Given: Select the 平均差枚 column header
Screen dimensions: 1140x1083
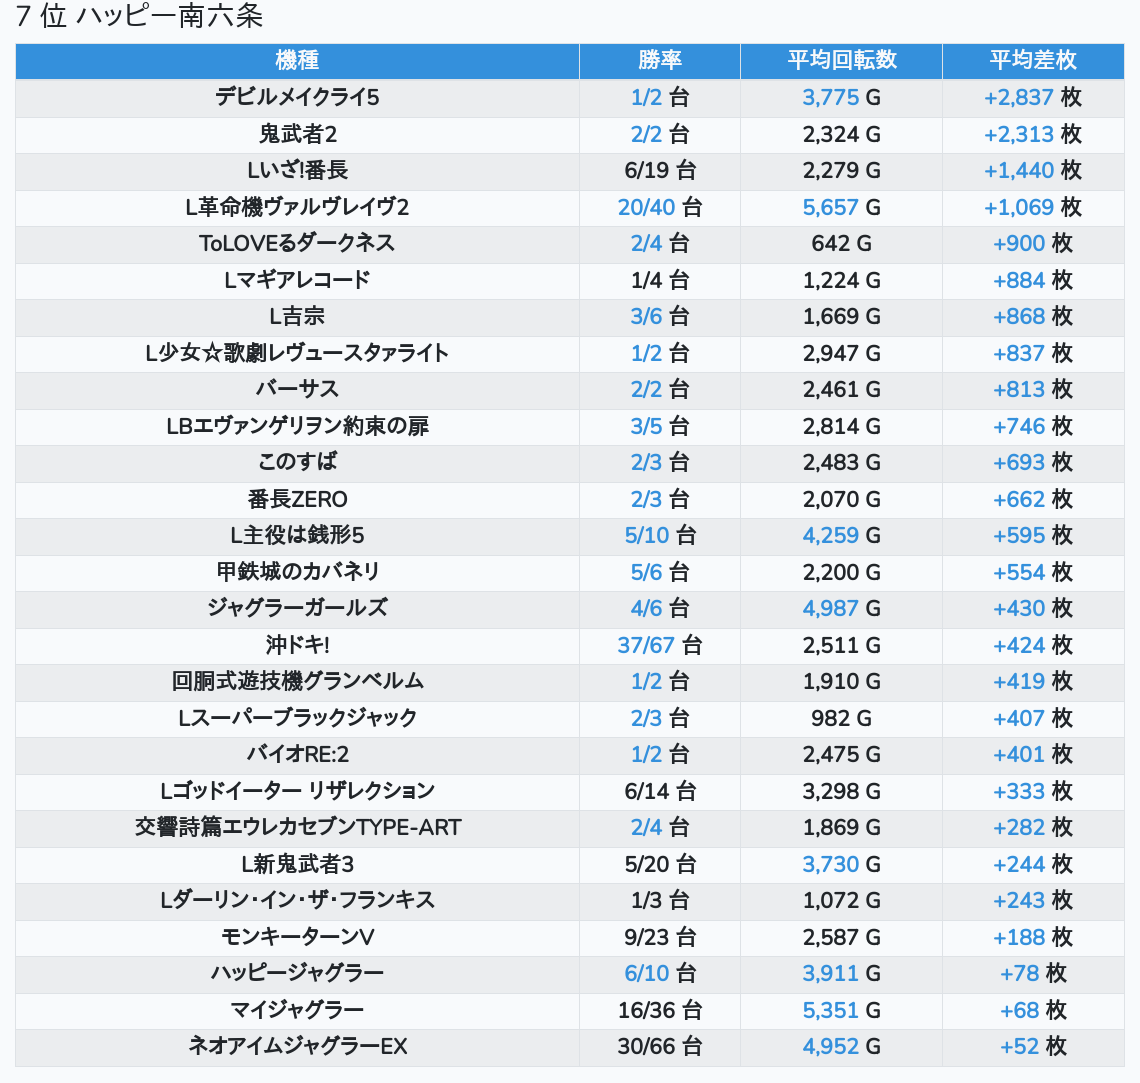Looking at the screenshot, I should (x=1033, y=60).
